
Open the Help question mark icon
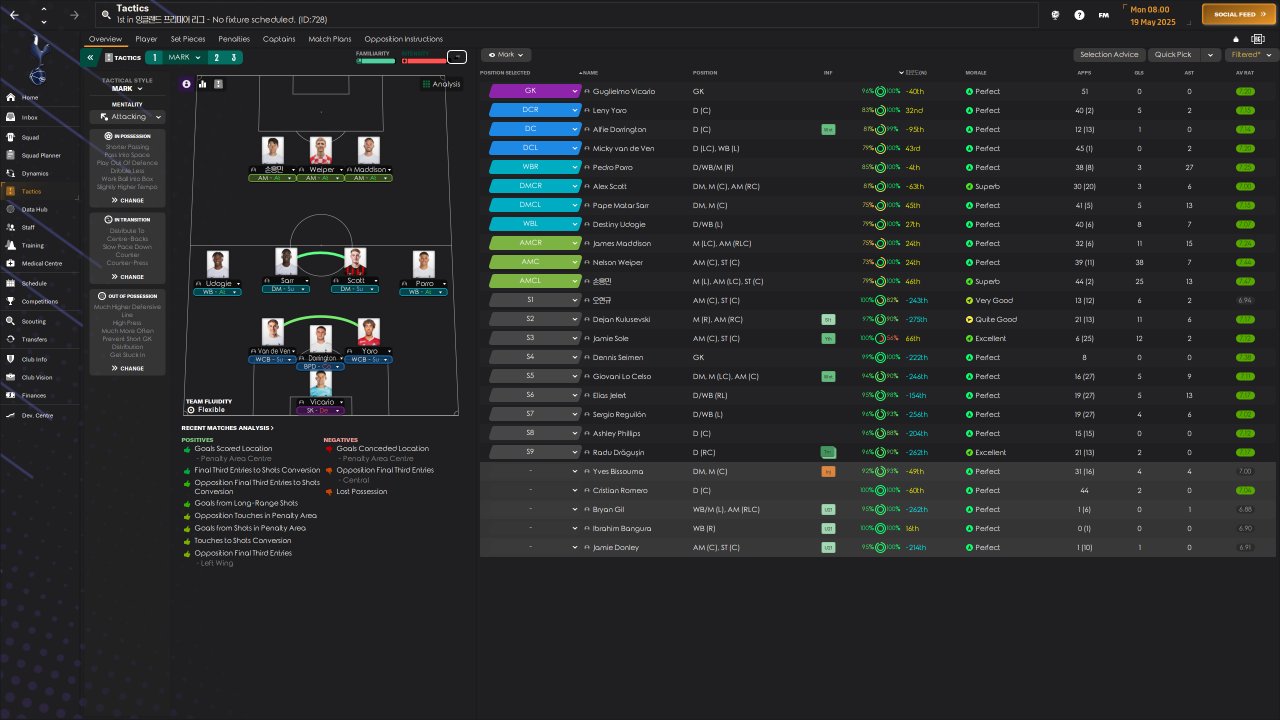click(1079, 15)
